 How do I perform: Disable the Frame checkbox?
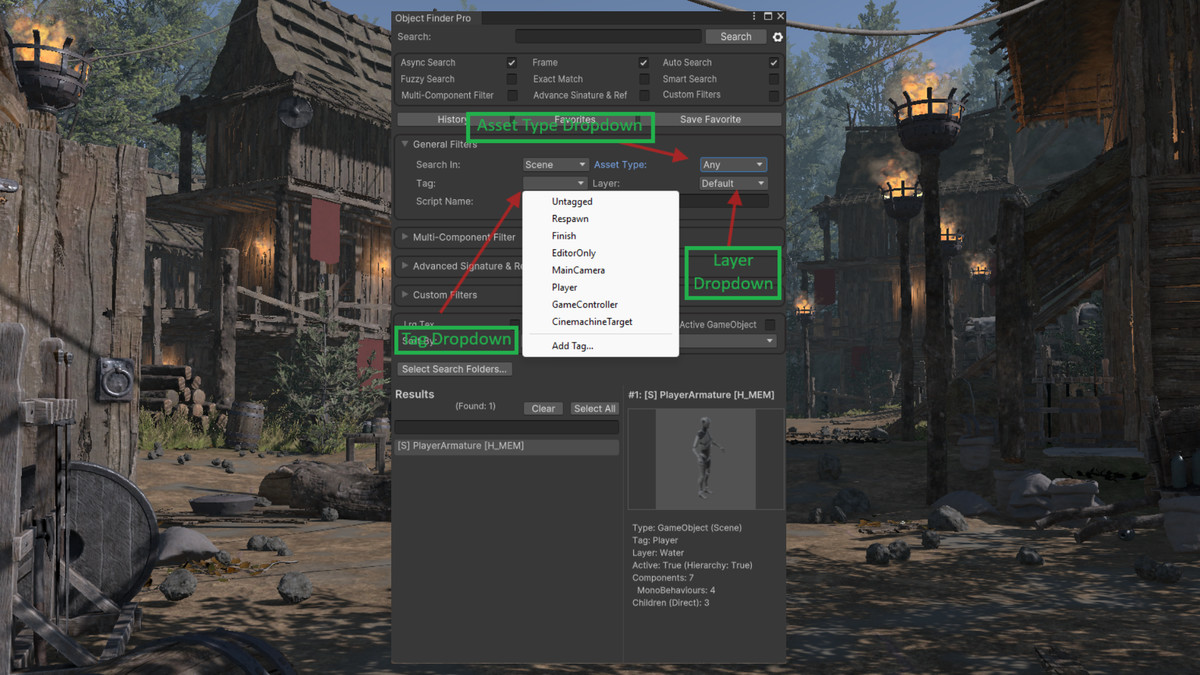click(x=642, y=62)
